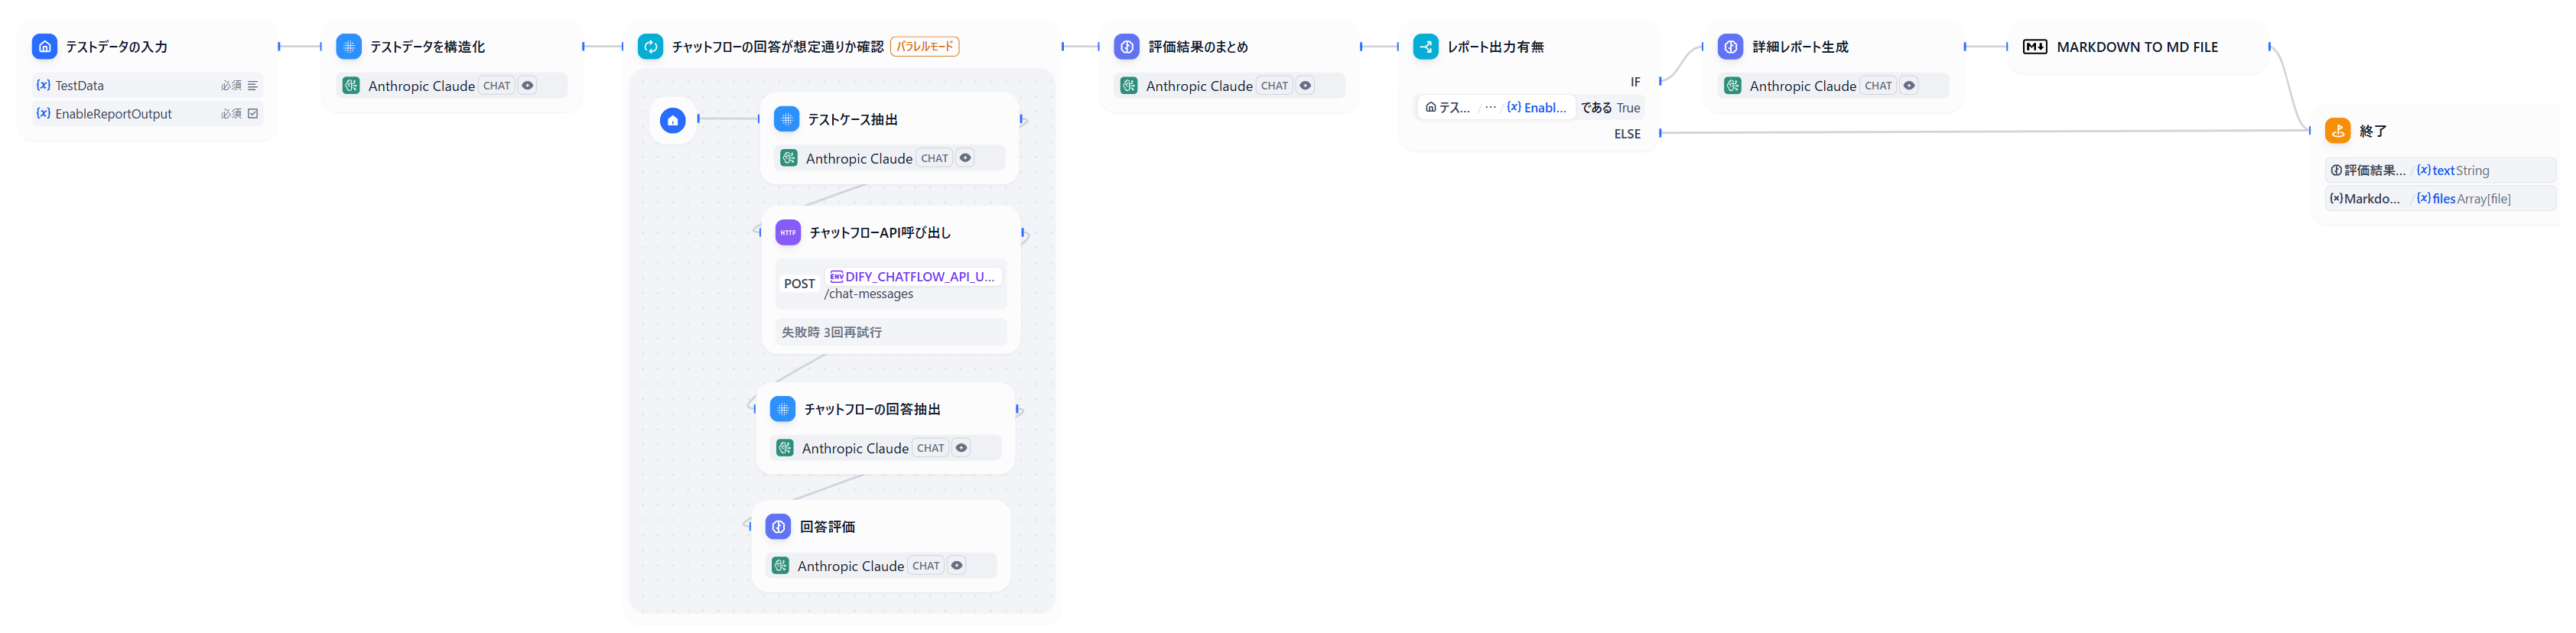Click the variable icon beside EnableReportOutput
The image size is (2576, 633).
(43, 113)
